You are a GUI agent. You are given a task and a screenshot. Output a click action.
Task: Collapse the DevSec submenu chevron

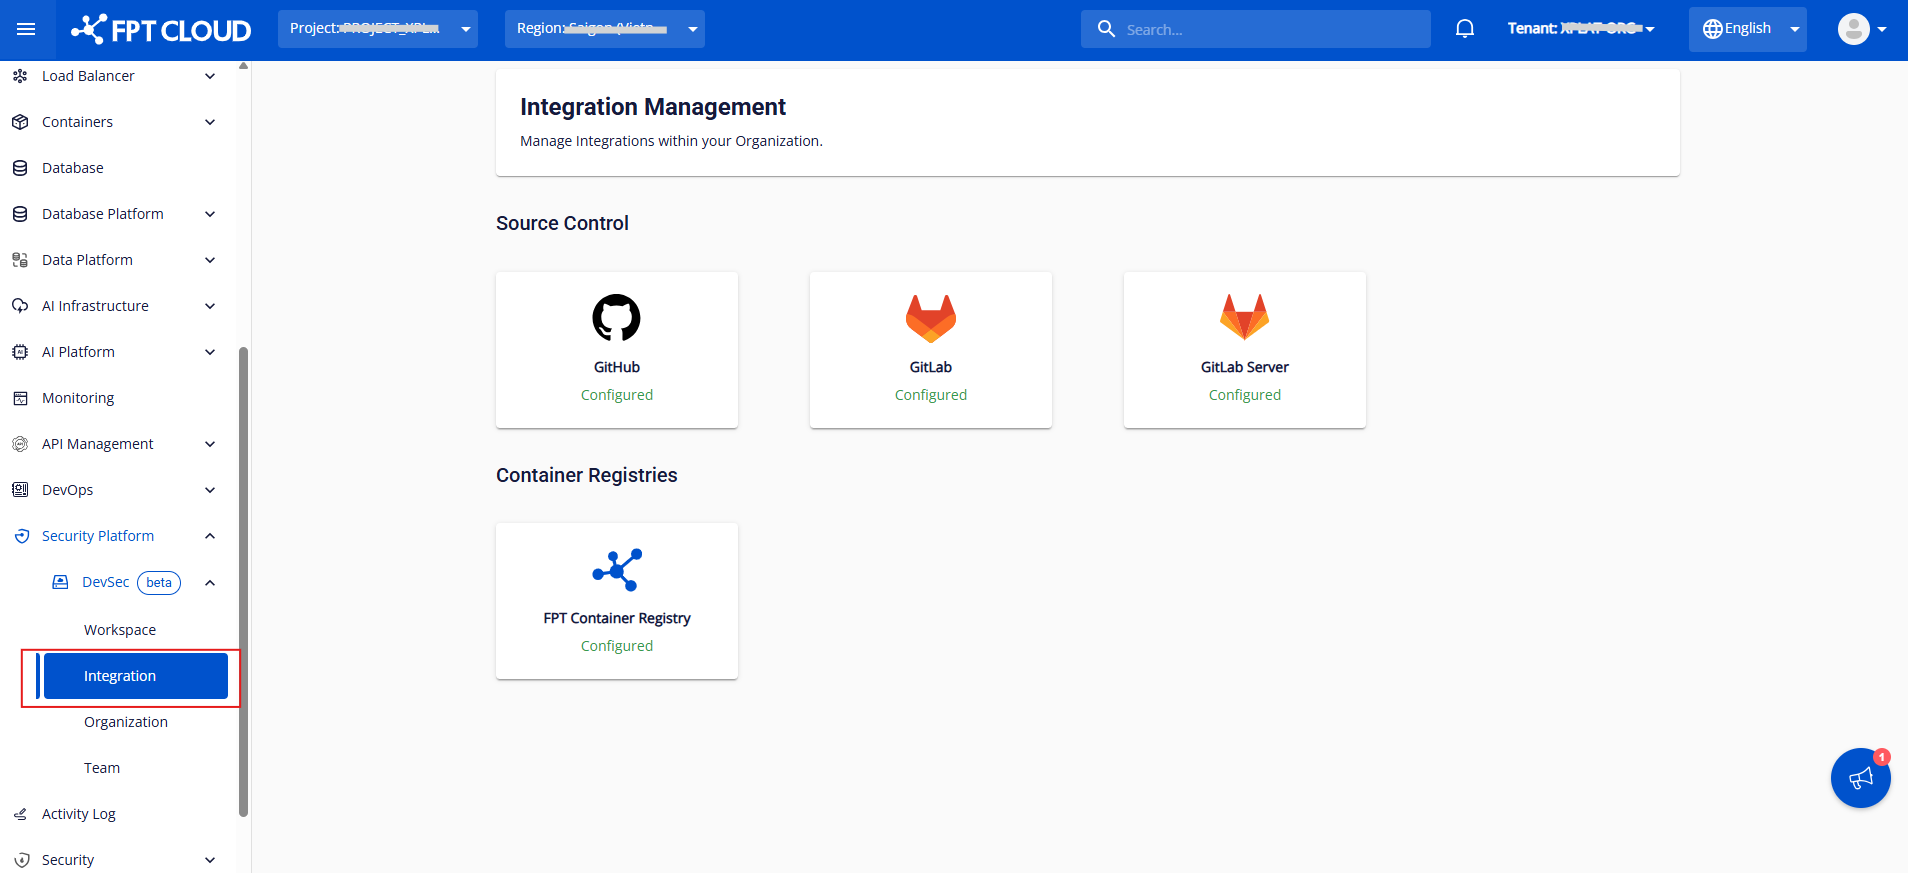coord(210,582)
